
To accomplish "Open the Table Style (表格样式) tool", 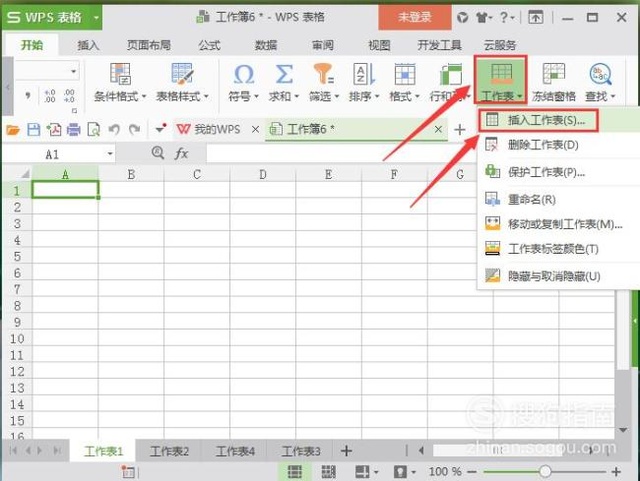I will pos(182,82).
